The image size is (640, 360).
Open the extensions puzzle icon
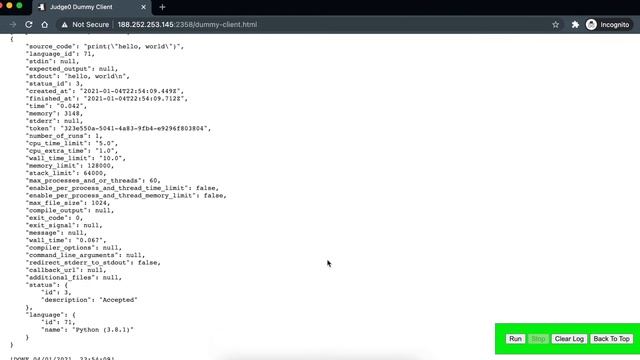(x=575, y=24)
